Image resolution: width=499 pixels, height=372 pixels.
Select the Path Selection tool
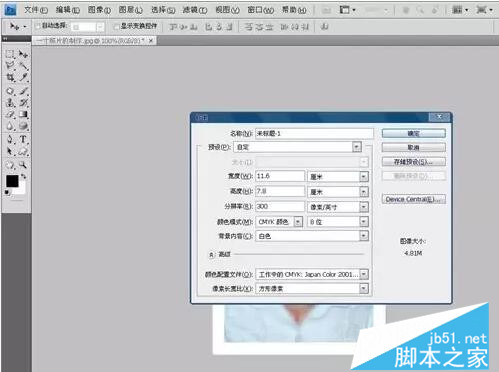coord(10,152)
